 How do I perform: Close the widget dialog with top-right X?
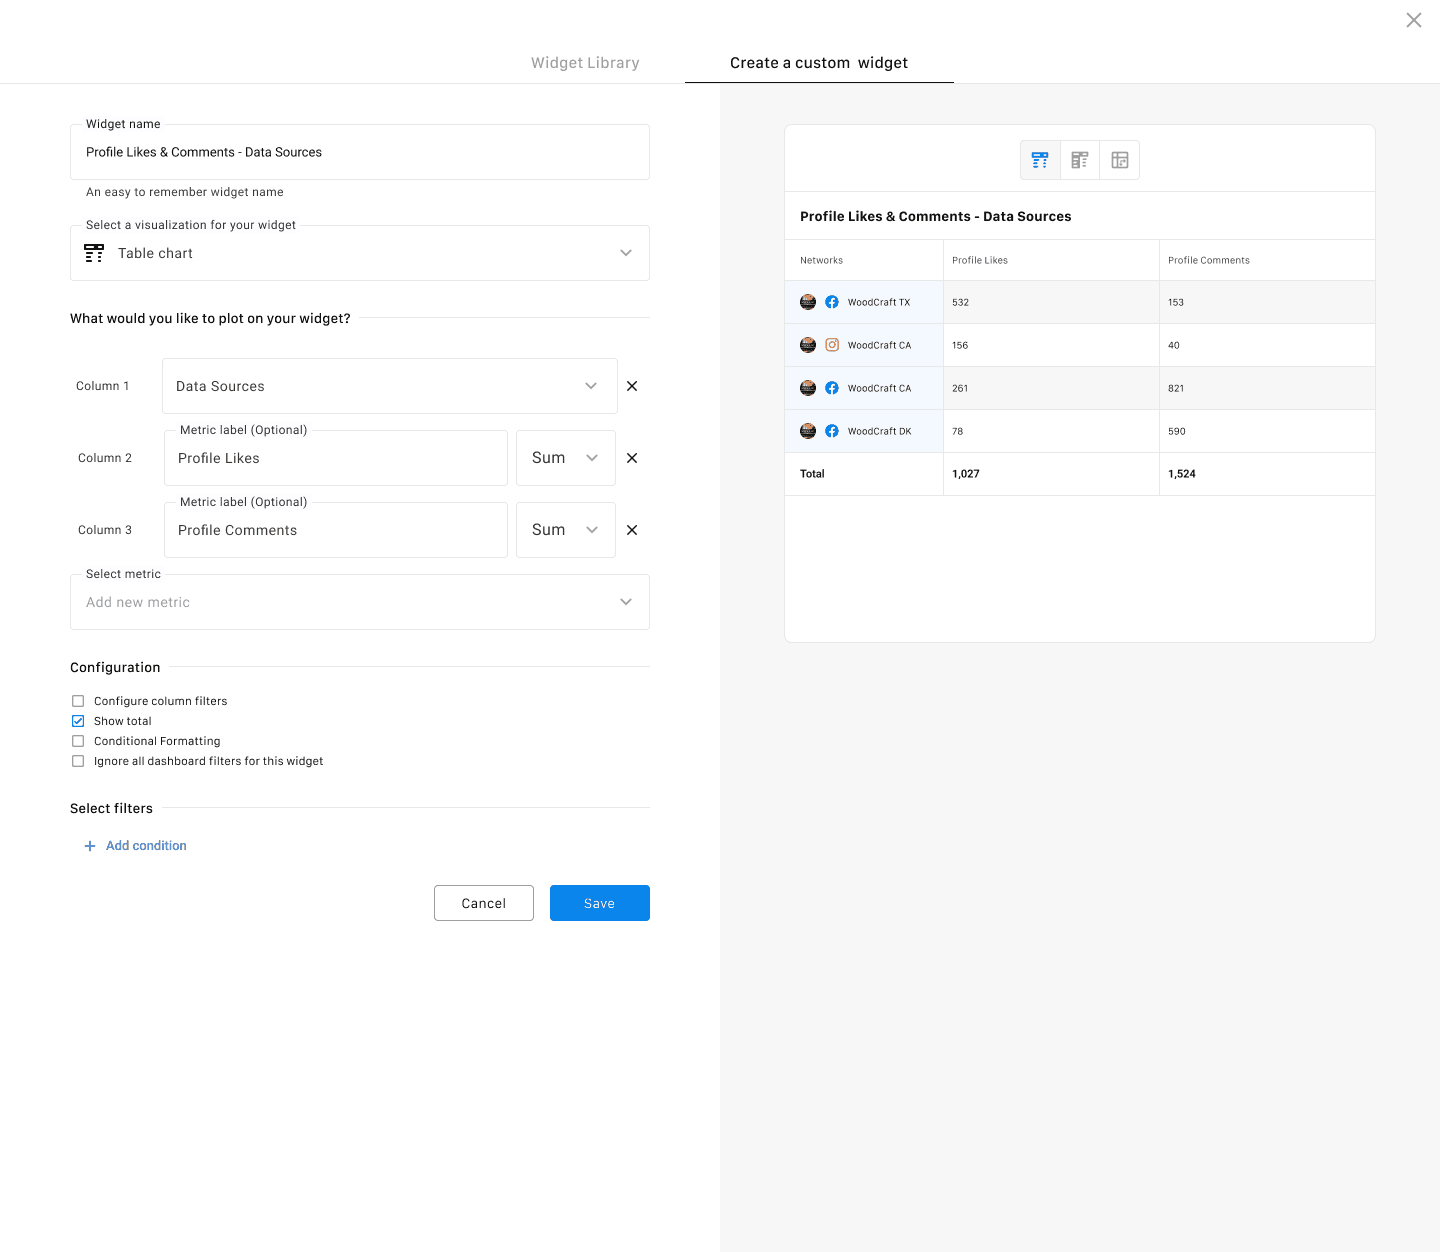coord(1413,20)
